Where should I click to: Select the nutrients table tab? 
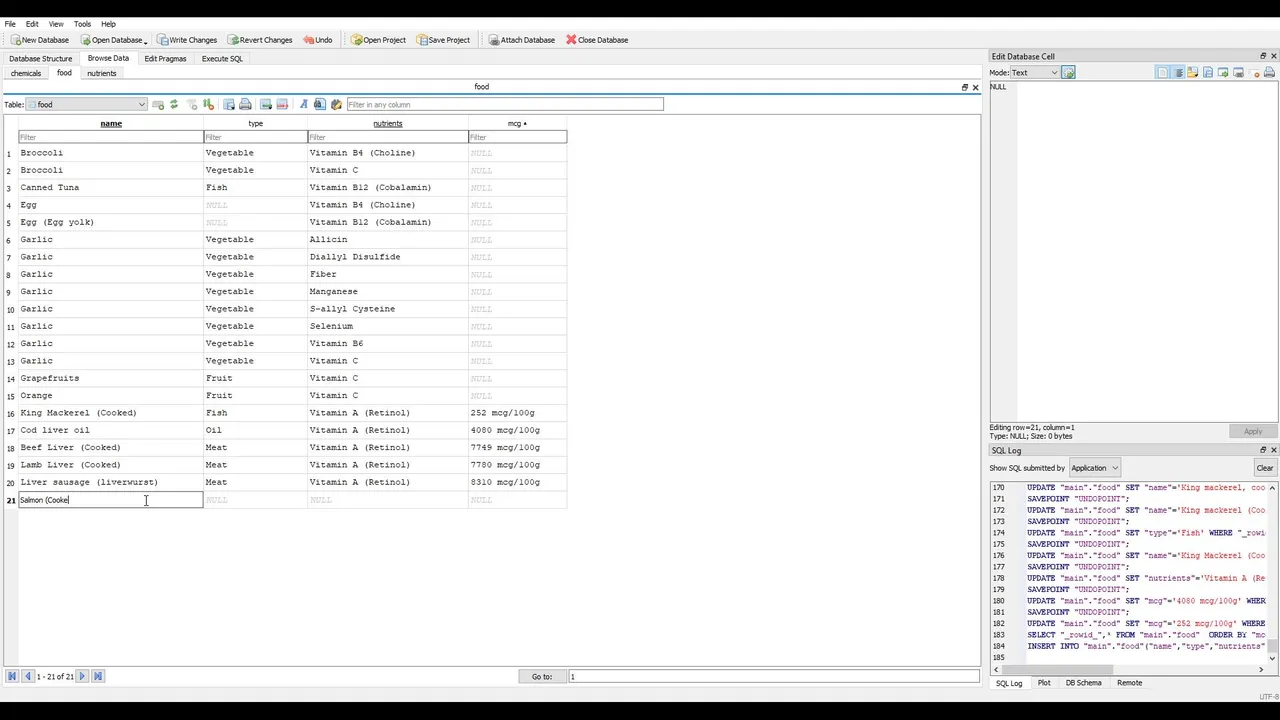(x=101, y=73)
